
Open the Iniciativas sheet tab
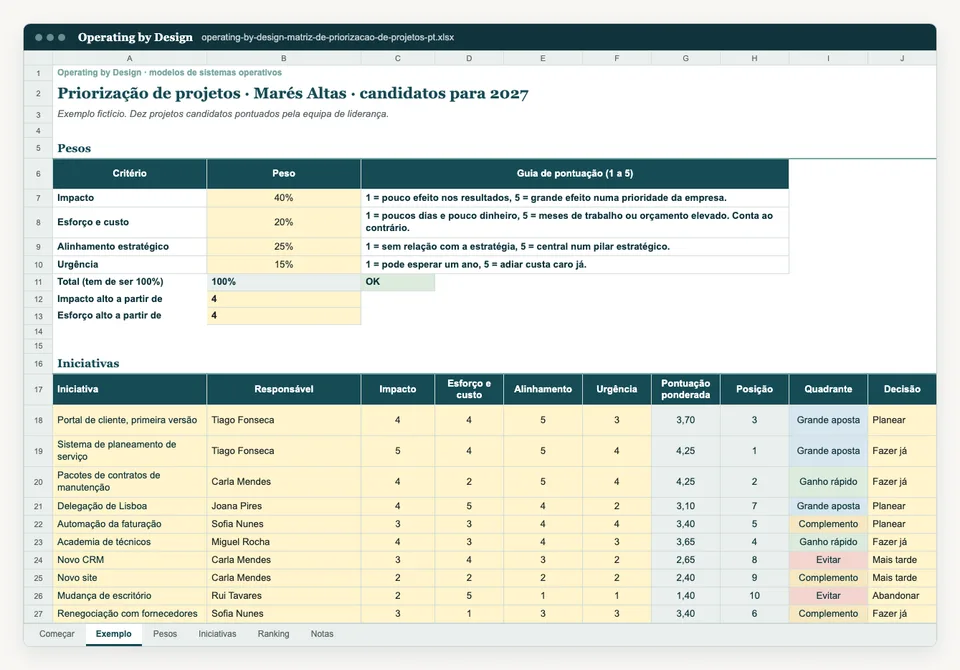pyautogui.click(x=217, y=634)
